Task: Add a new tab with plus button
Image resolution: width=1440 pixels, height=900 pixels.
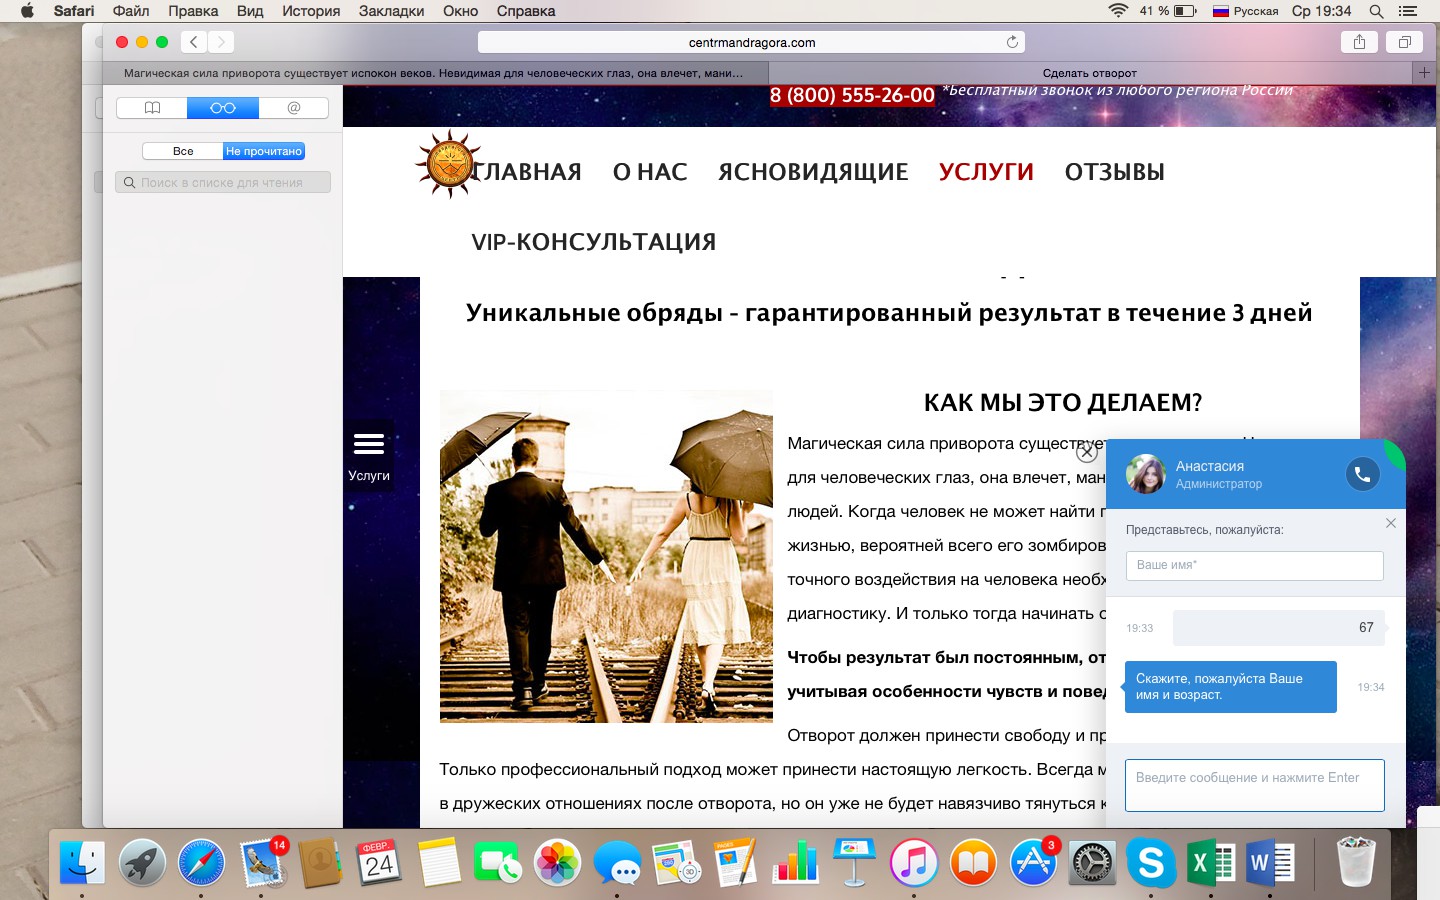Action: [x=1424, y=72]
